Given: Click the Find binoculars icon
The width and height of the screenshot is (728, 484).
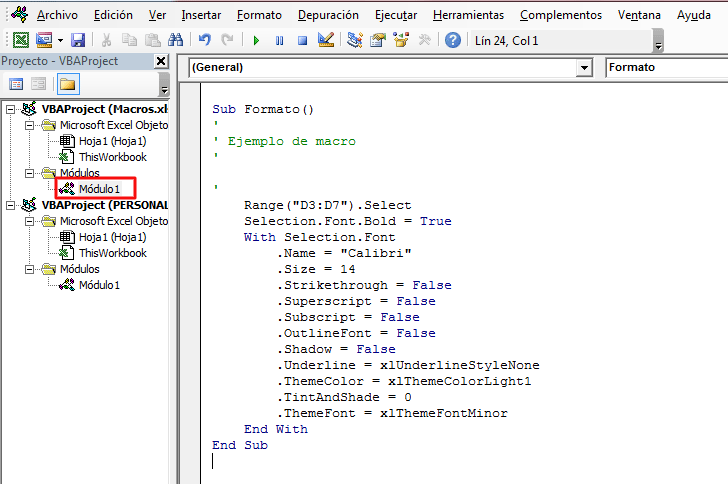Looking at the screenshot, I should tap(175, 40).
